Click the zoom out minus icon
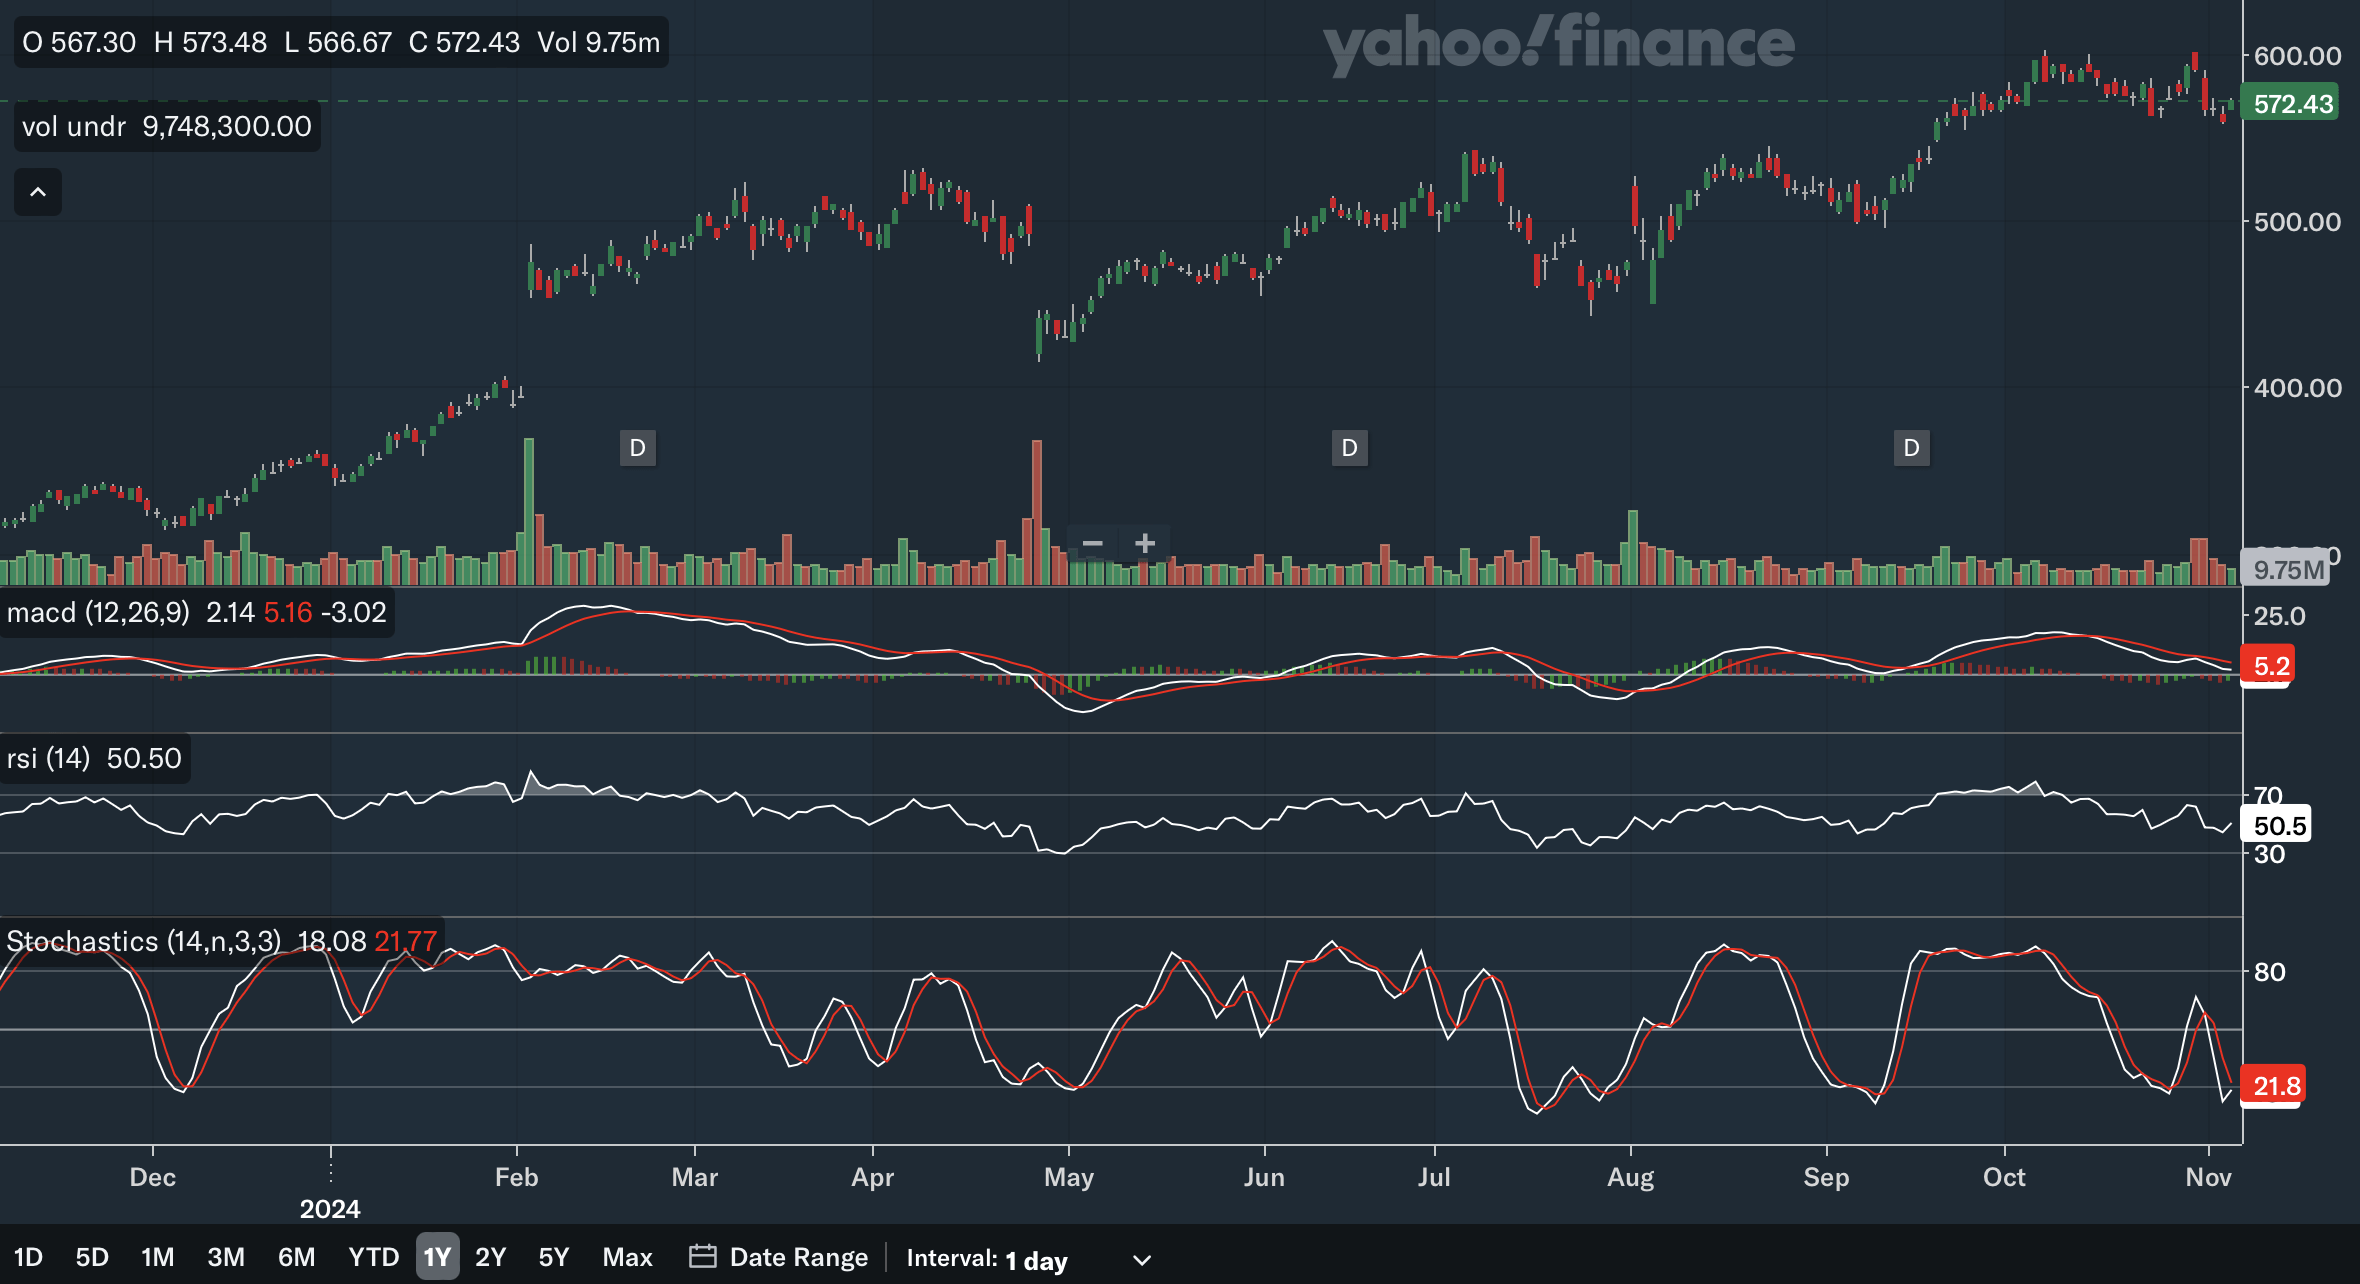Image resolution: width=2360 pixels, height=1284 pixels. (x=1092, y=543)
